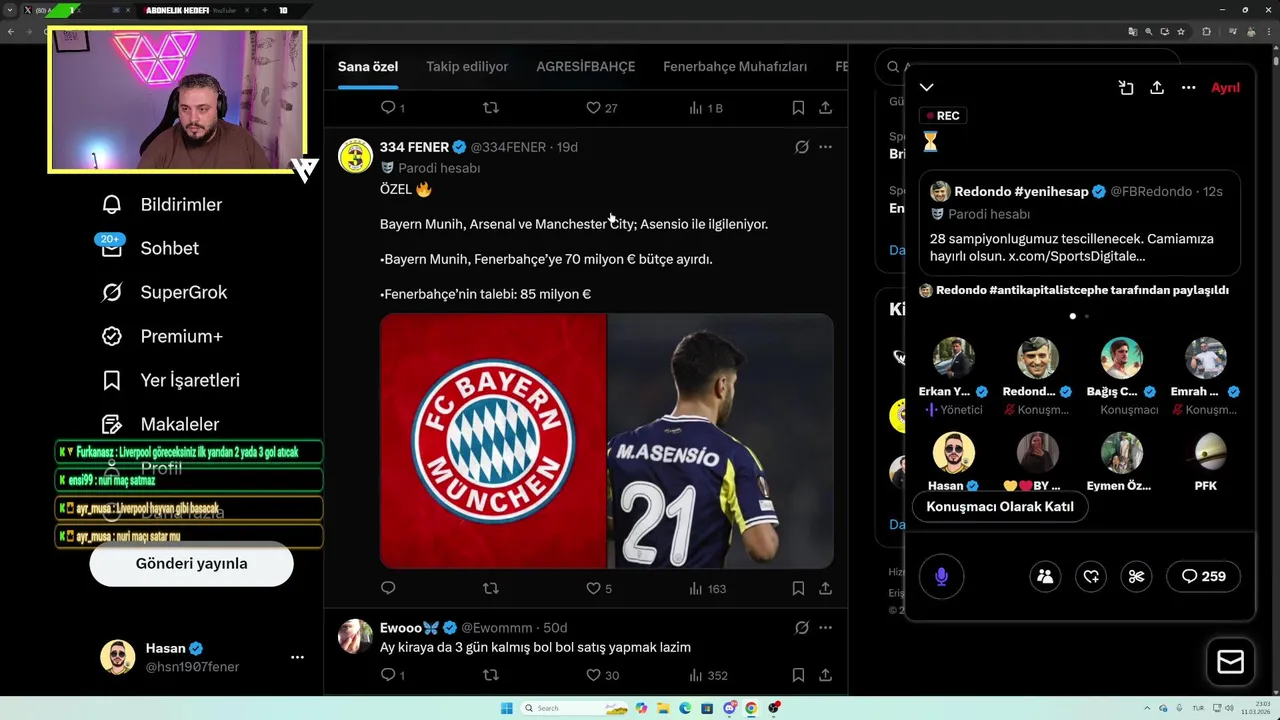Screen dimensions: 1280x720
Task: Click Konuşmacı Olarak Katıl button
Action: 1000,506
